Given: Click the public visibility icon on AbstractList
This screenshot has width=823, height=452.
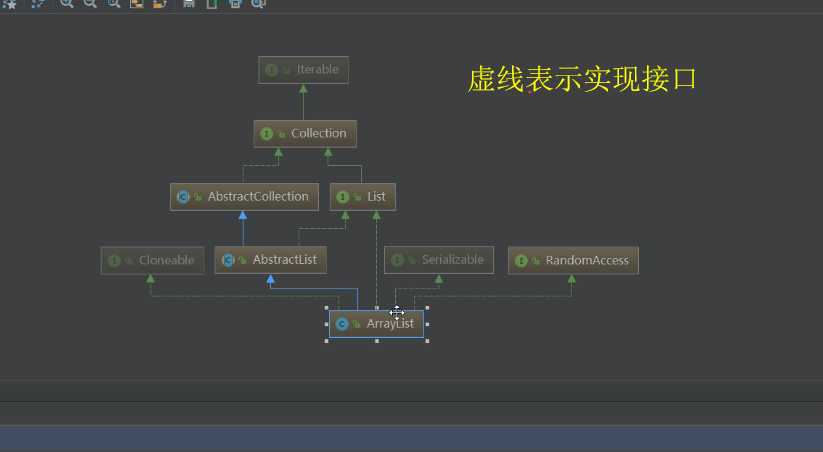Looking at the screenshot, I should [242, 260].
